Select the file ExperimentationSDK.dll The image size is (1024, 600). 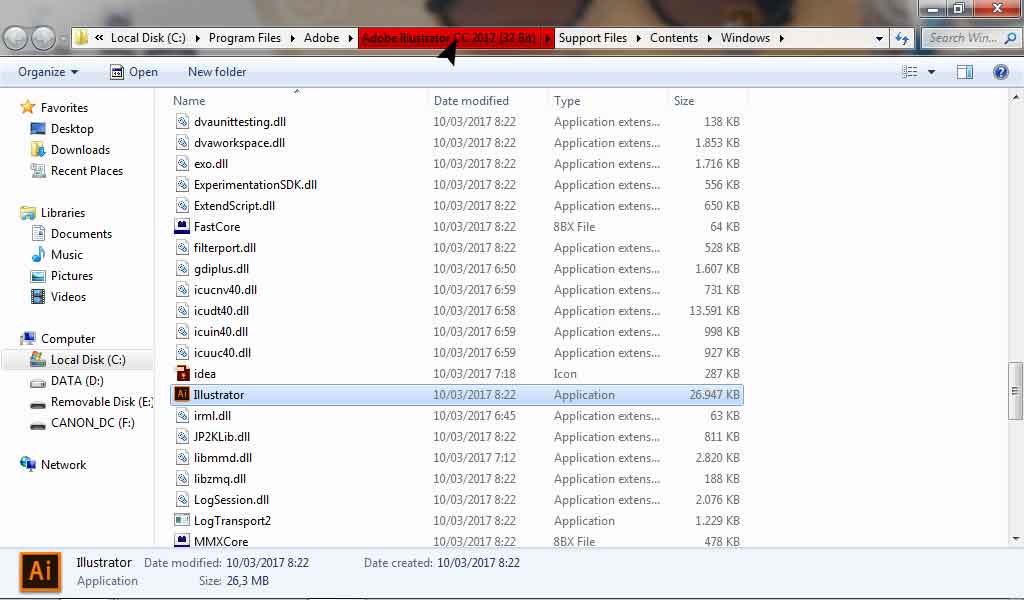pyautogui.click(x=255, y=185)
